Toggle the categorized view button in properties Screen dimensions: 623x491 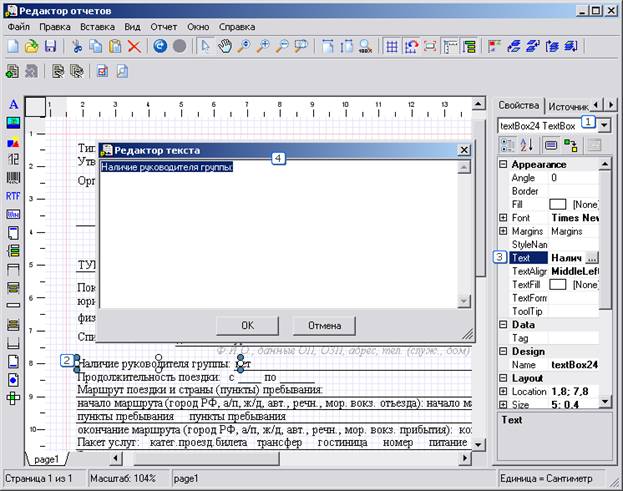point(507,145)
